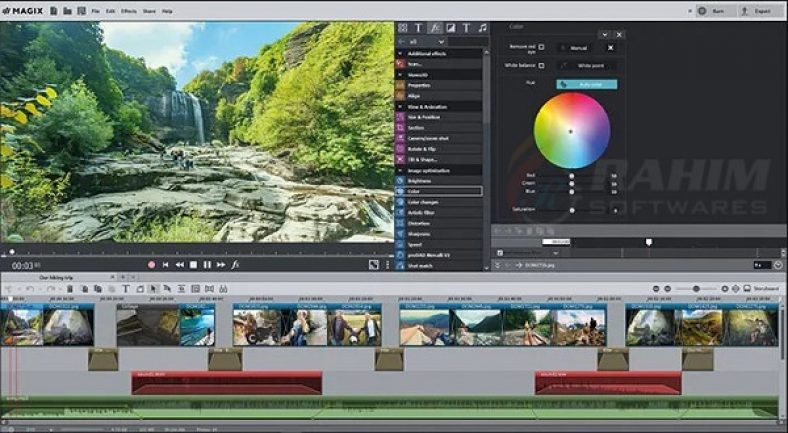Click the record button in the transport bar
This screenshot has width=788, height=433.
point(152,265)
